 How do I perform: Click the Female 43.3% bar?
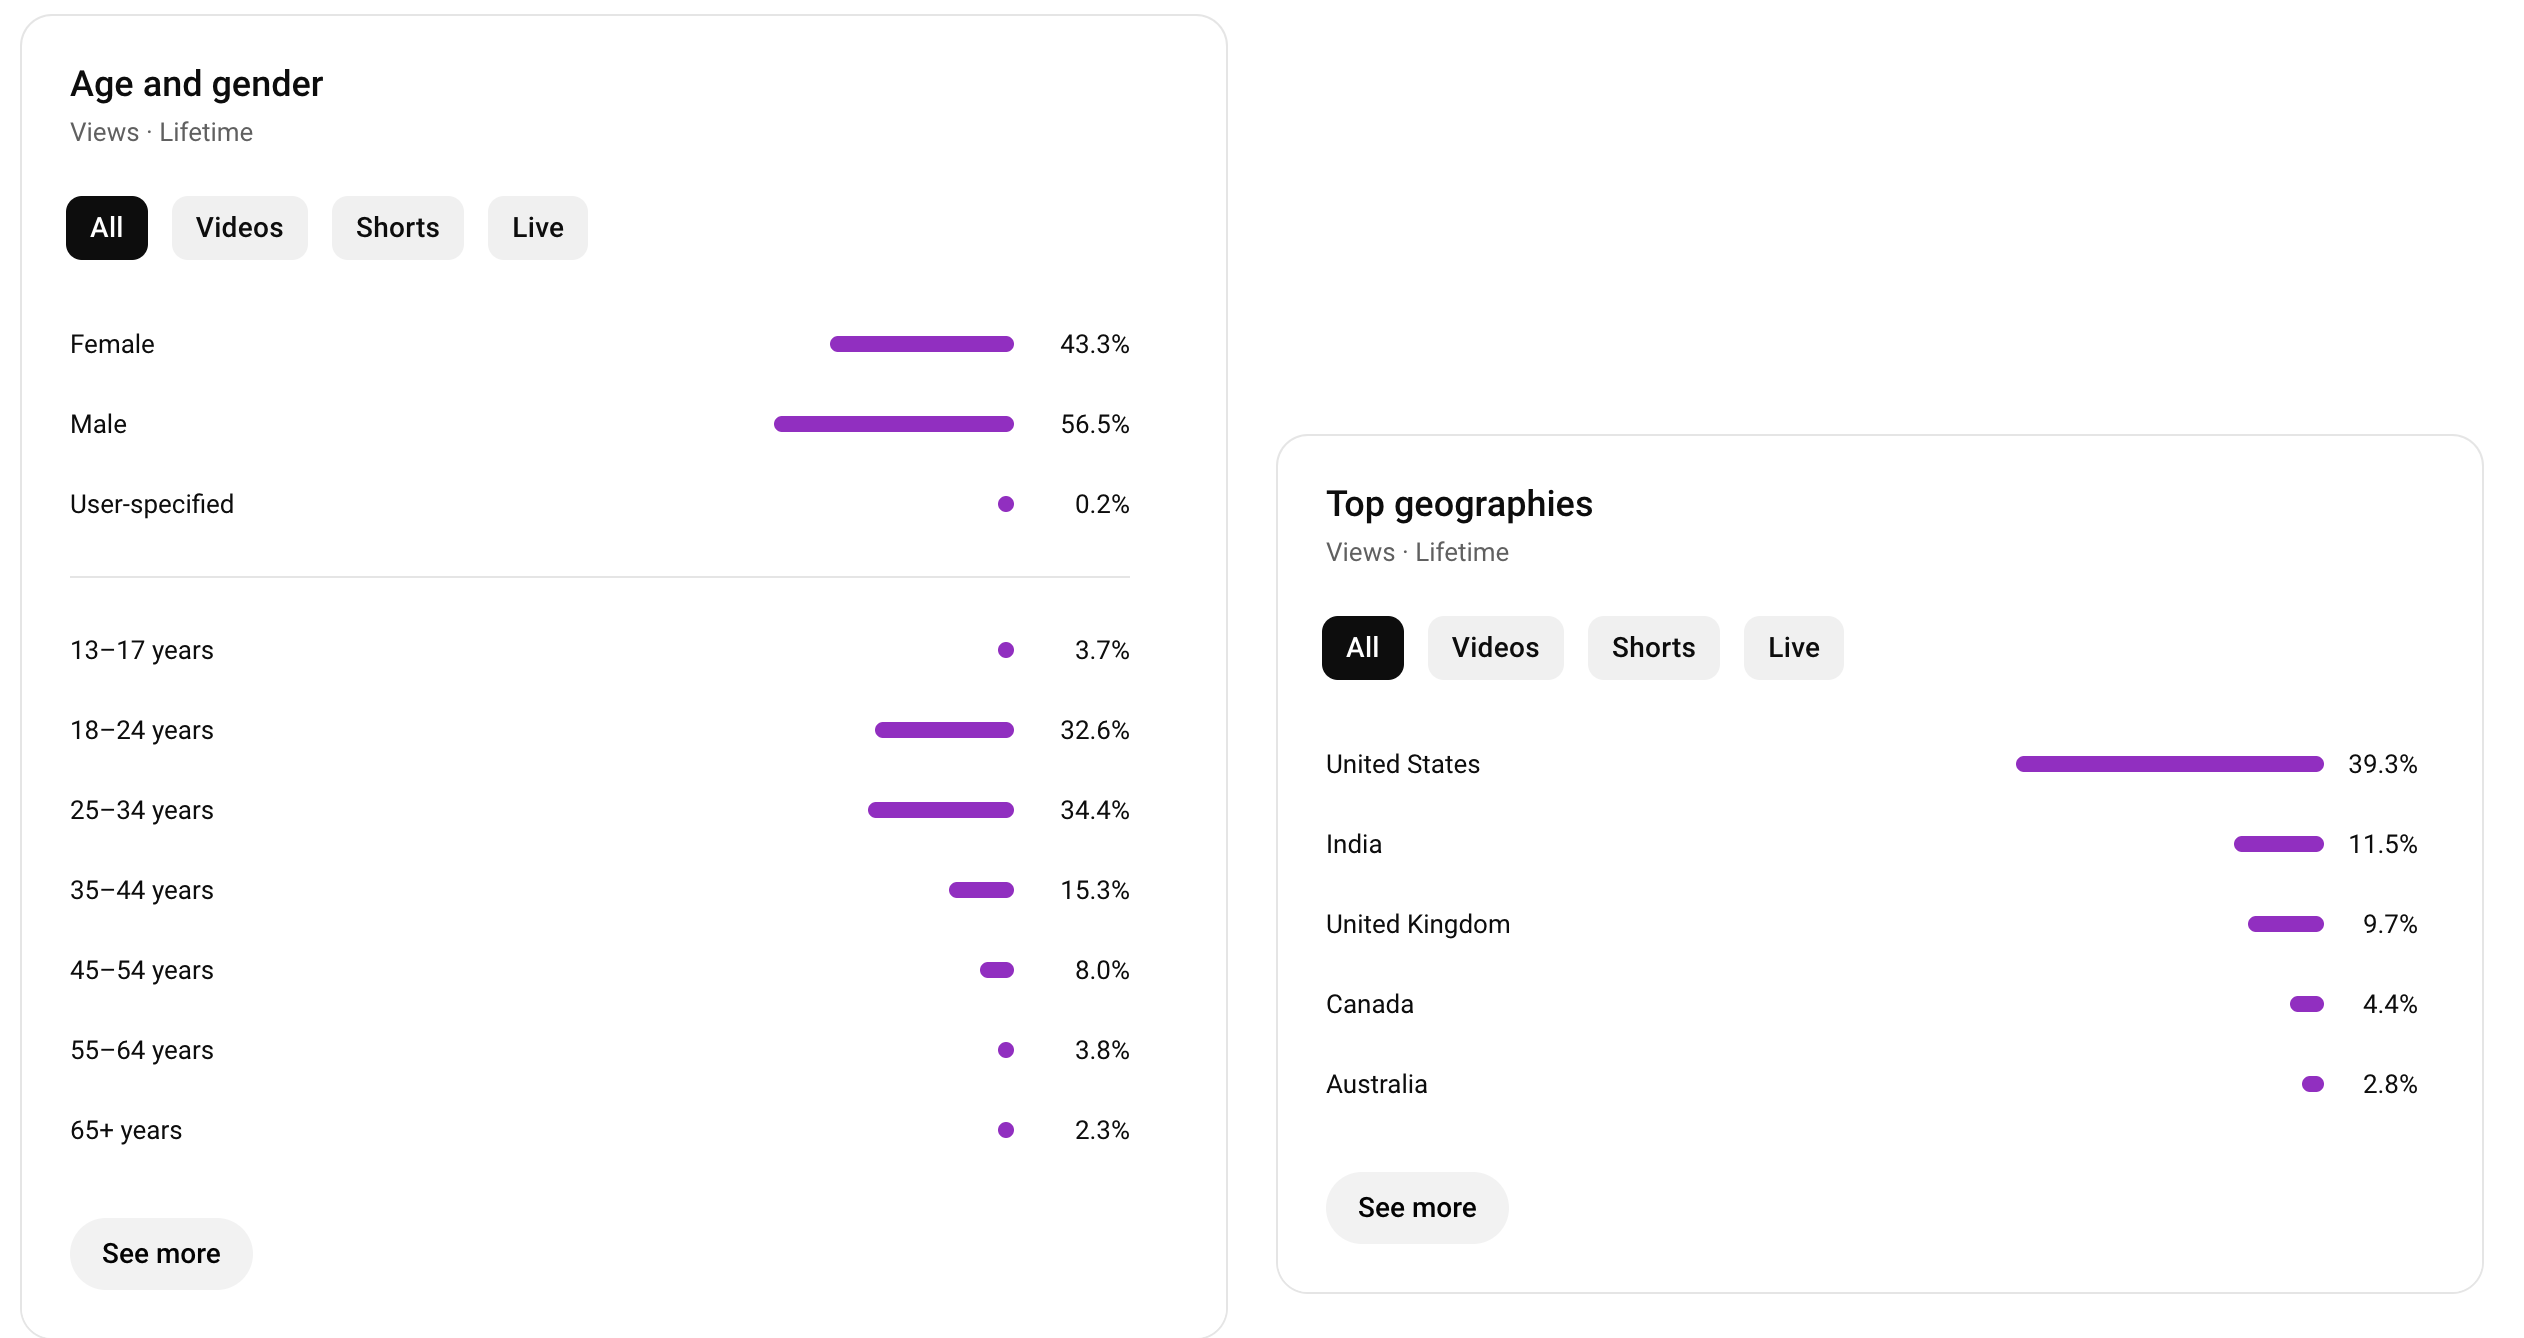pos(922,344)
